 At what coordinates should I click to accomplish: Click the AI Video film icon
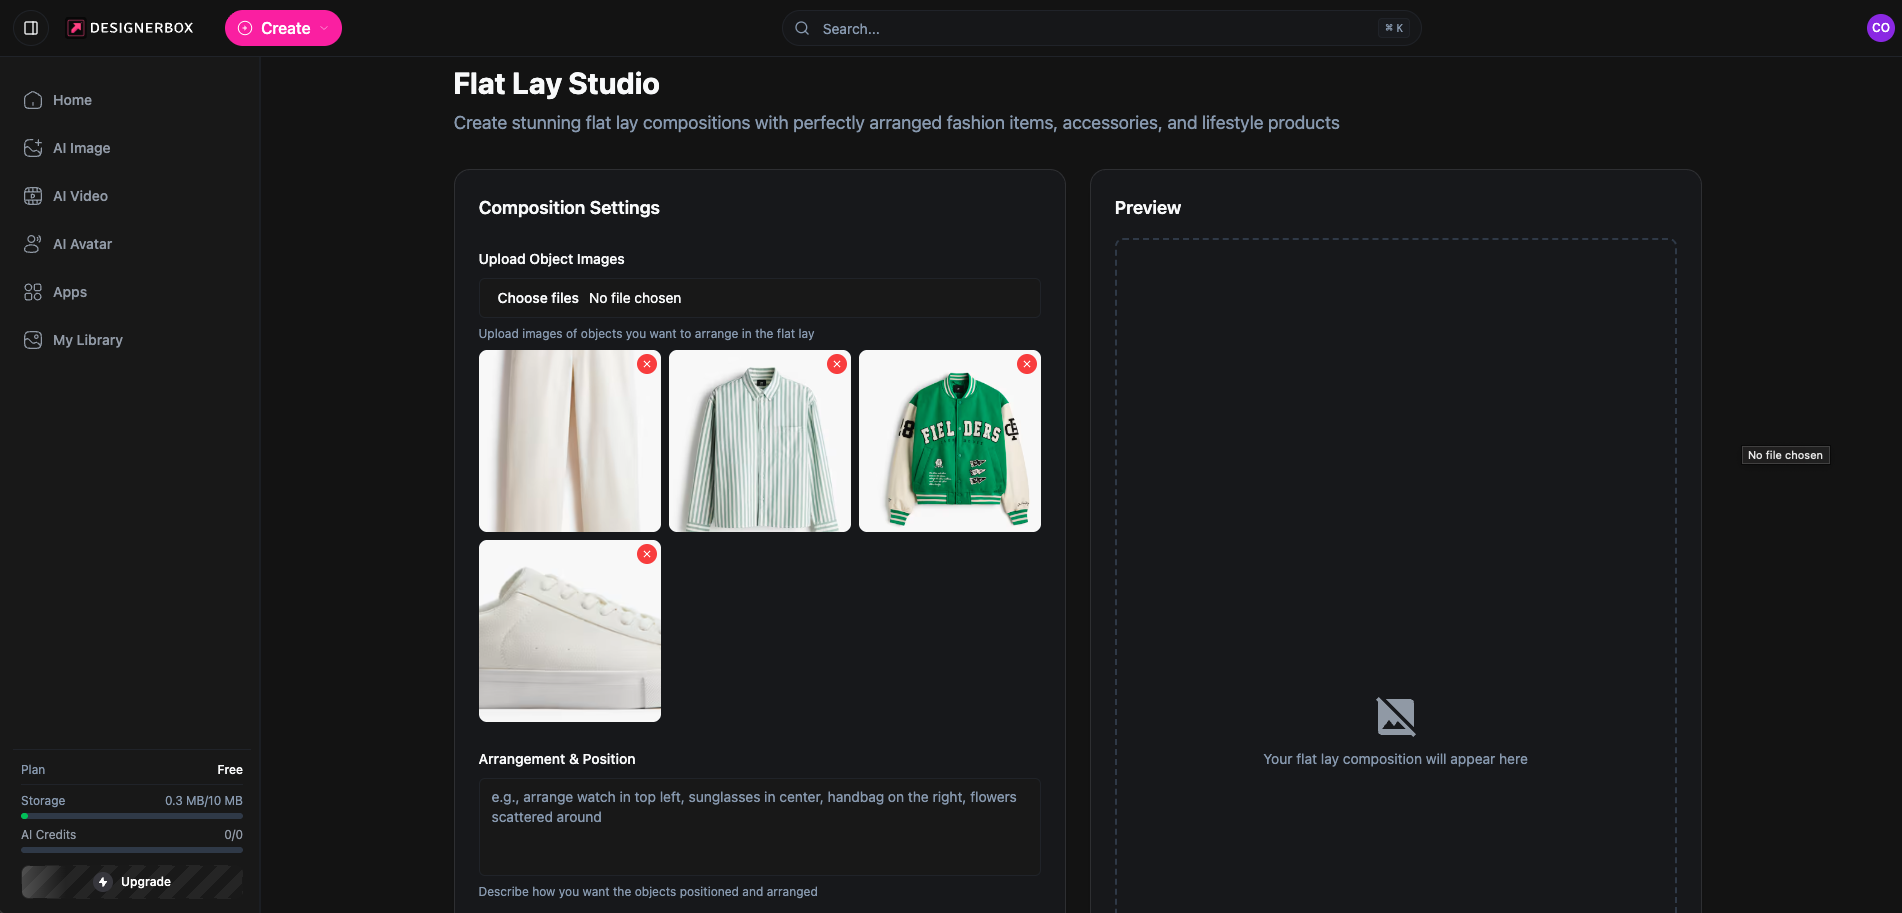click(33, 196)
